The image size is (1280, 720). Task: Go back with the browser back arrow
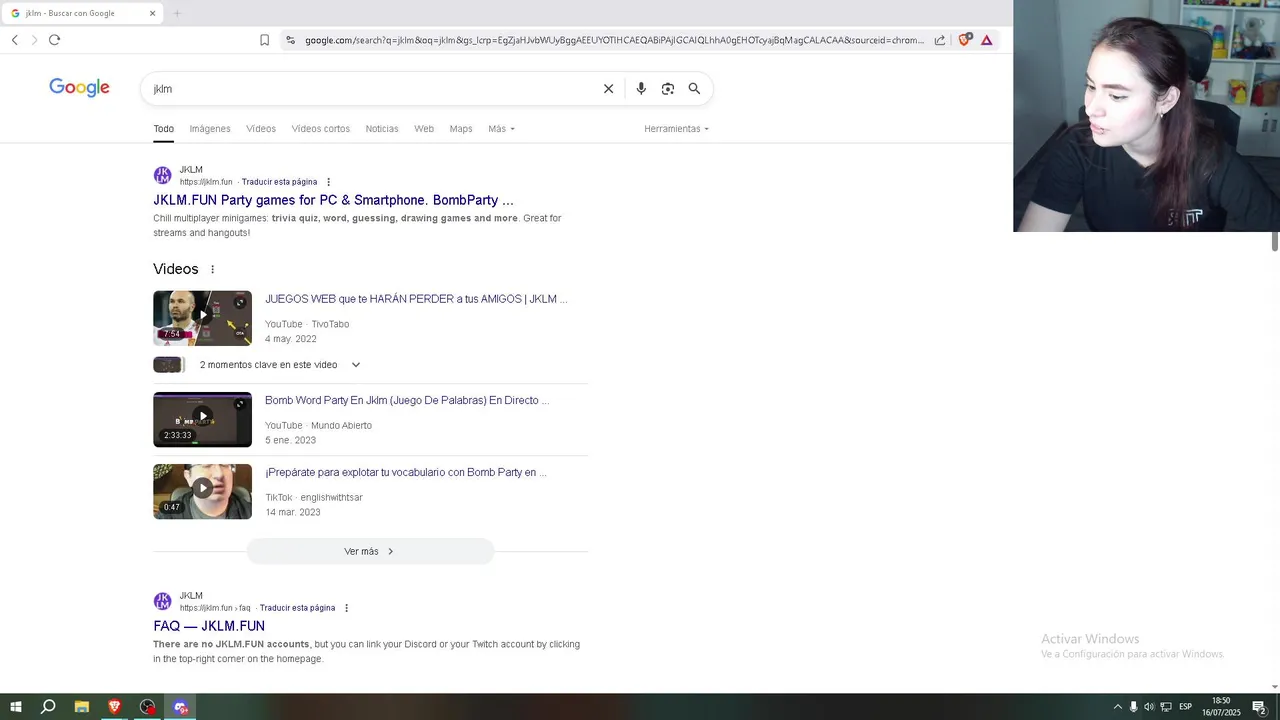(14, 40)
